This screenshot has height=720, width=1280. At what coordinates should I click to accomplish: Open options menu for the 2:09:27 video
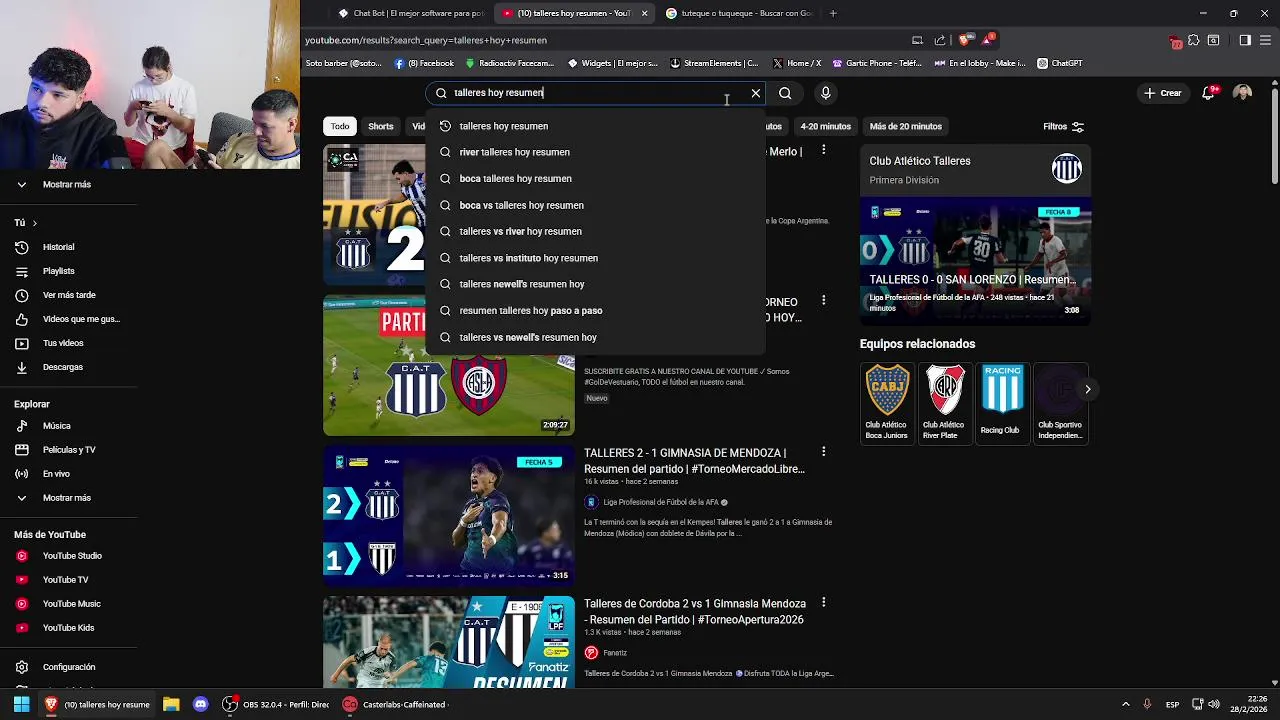coord(823,301)
